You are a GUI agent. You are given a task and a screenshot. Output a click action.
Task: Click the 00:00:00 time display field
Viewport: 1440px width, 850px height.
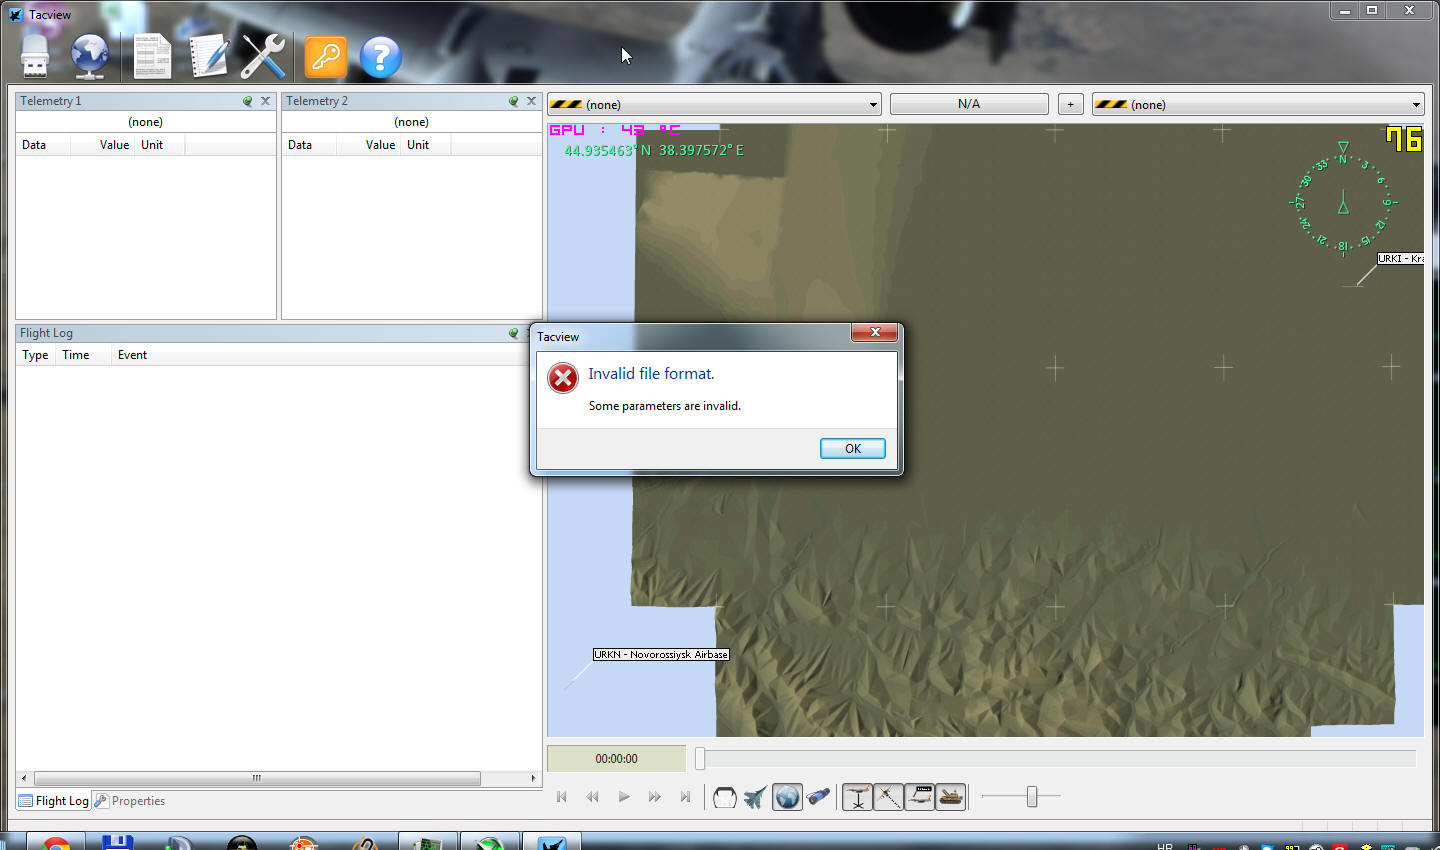click(616, 759)
